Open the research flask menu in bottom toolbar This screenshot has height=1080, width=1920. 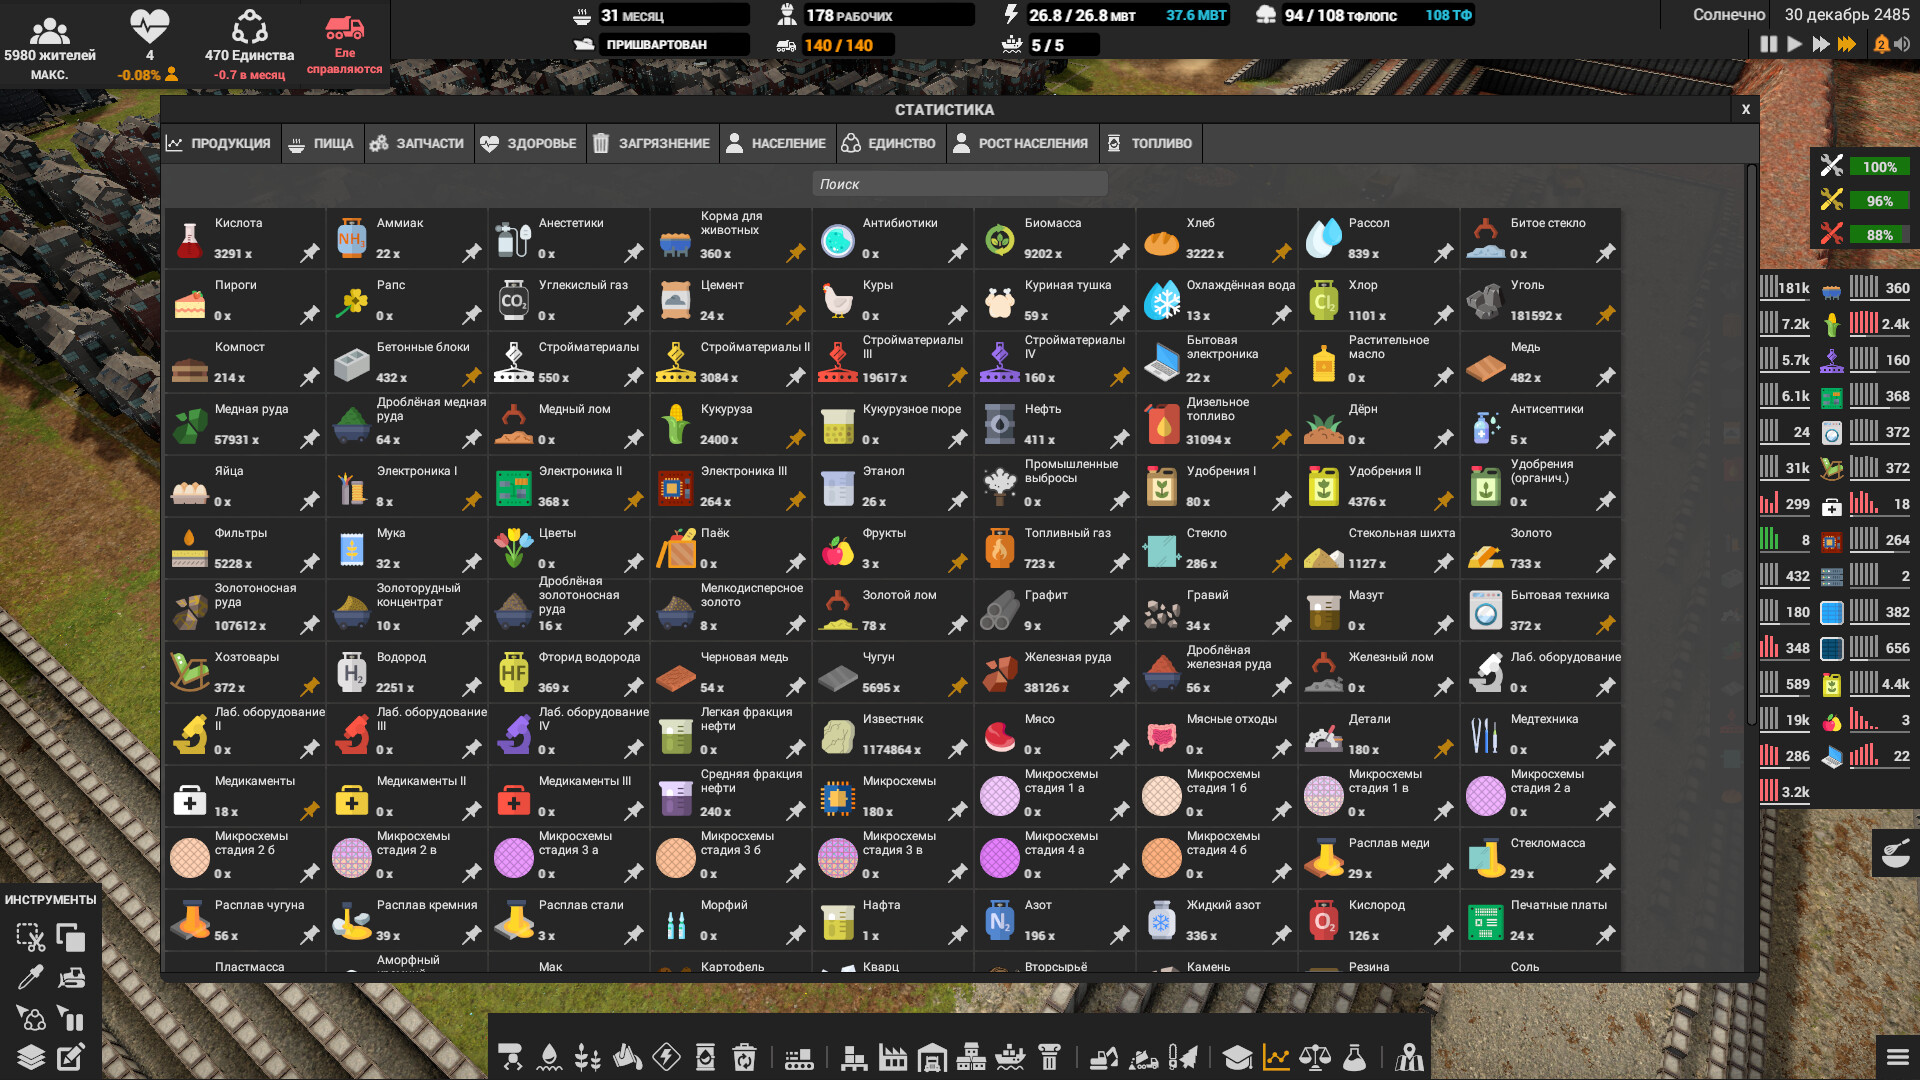(1354, 1057)
